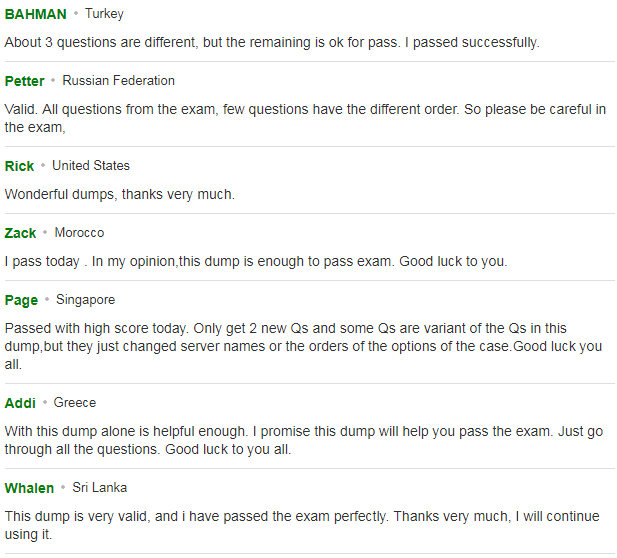Image resolution: width=617 pixels, height=558 pixels.
Task: Click the Turkey country label
Action: tap(104, 14)
